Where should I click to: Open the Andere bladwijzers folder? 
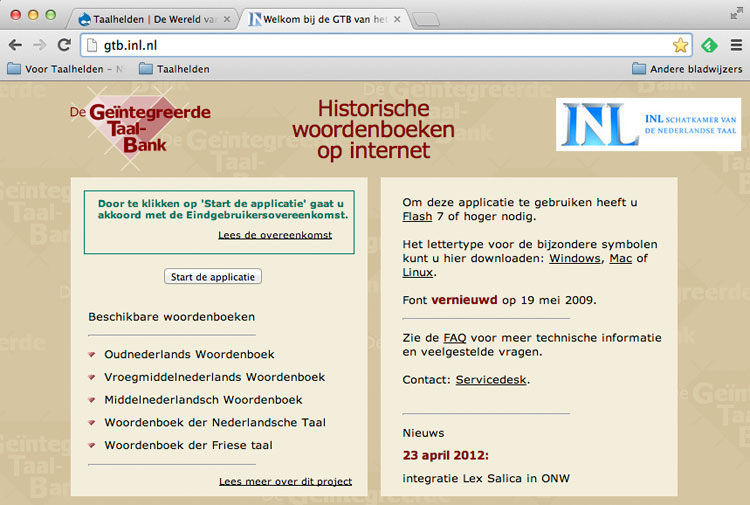coord(687,69)
